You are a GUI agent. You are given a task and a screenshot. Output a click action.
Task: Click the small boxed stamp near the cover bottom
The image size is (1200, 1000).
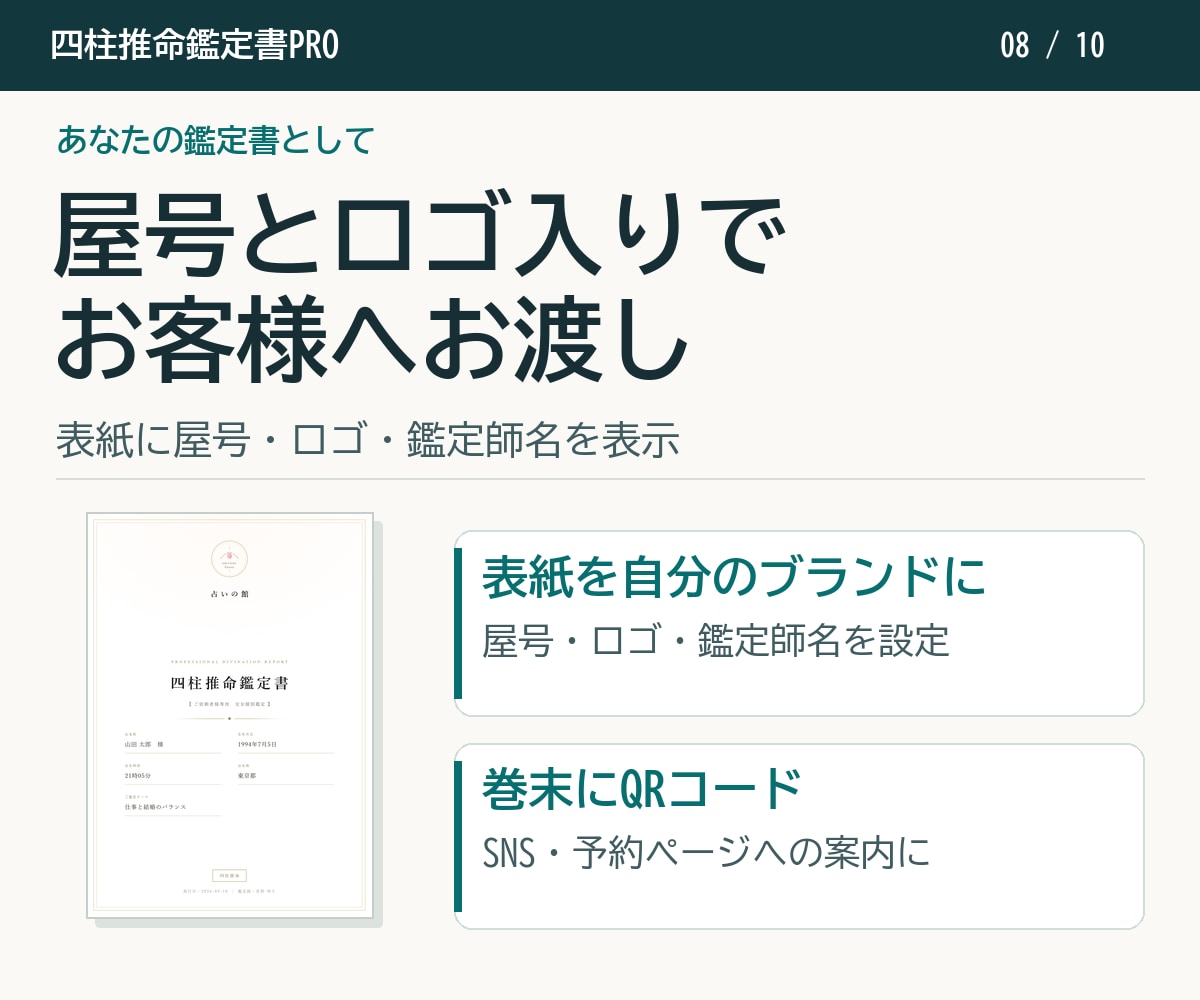pos(230,875)
